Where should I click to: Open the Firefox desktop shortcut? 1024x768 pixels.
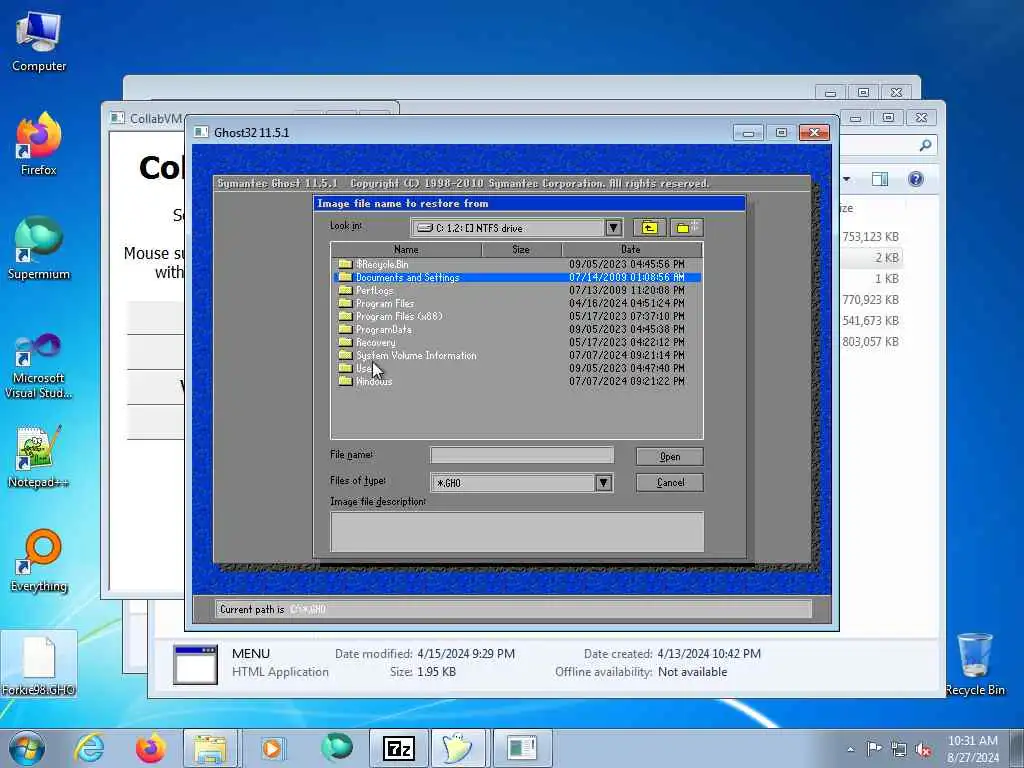(x=39, y=145)
